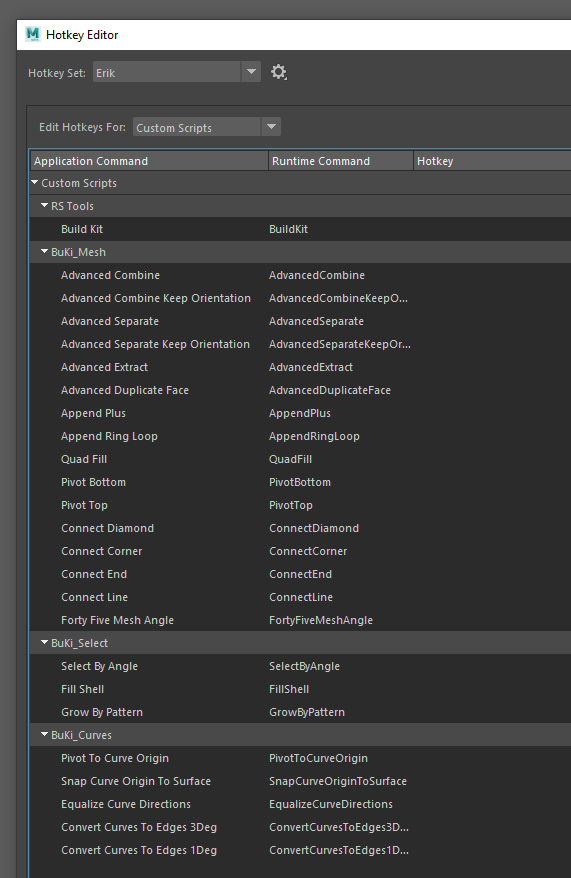Select Convert Curves To Edges 3Deg row
571x878 pixels.
point(301,826)
